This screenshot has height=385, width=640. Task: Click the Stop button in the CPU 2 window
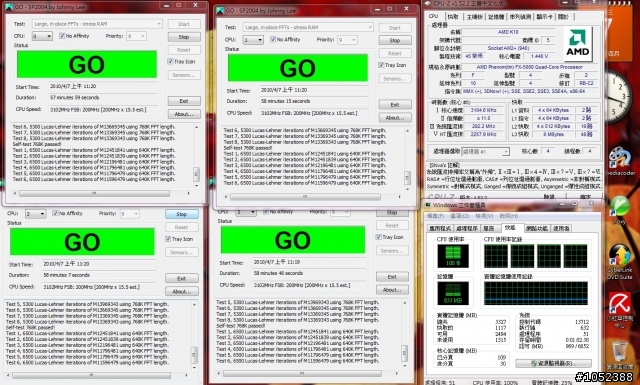182,214
